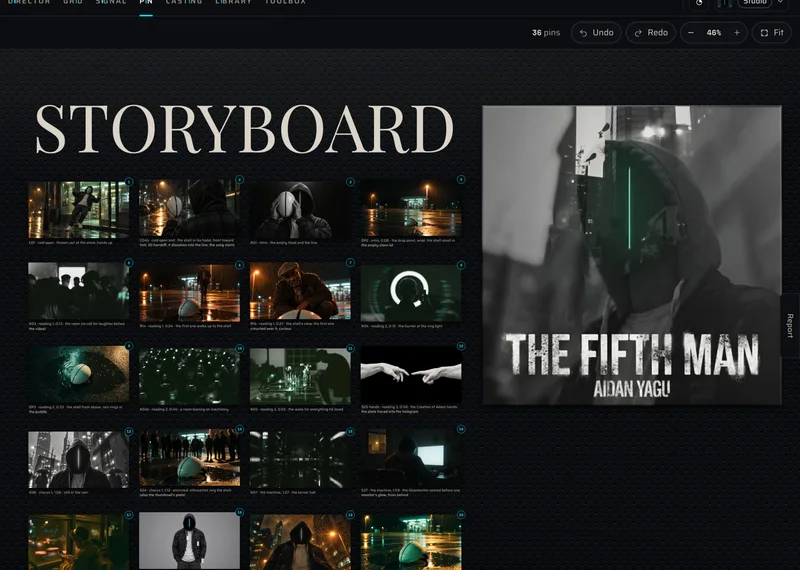Click pin badge number 16
The height and width of the screenshot is (570, 800).
pyautogui.click(x=461, y=429)
